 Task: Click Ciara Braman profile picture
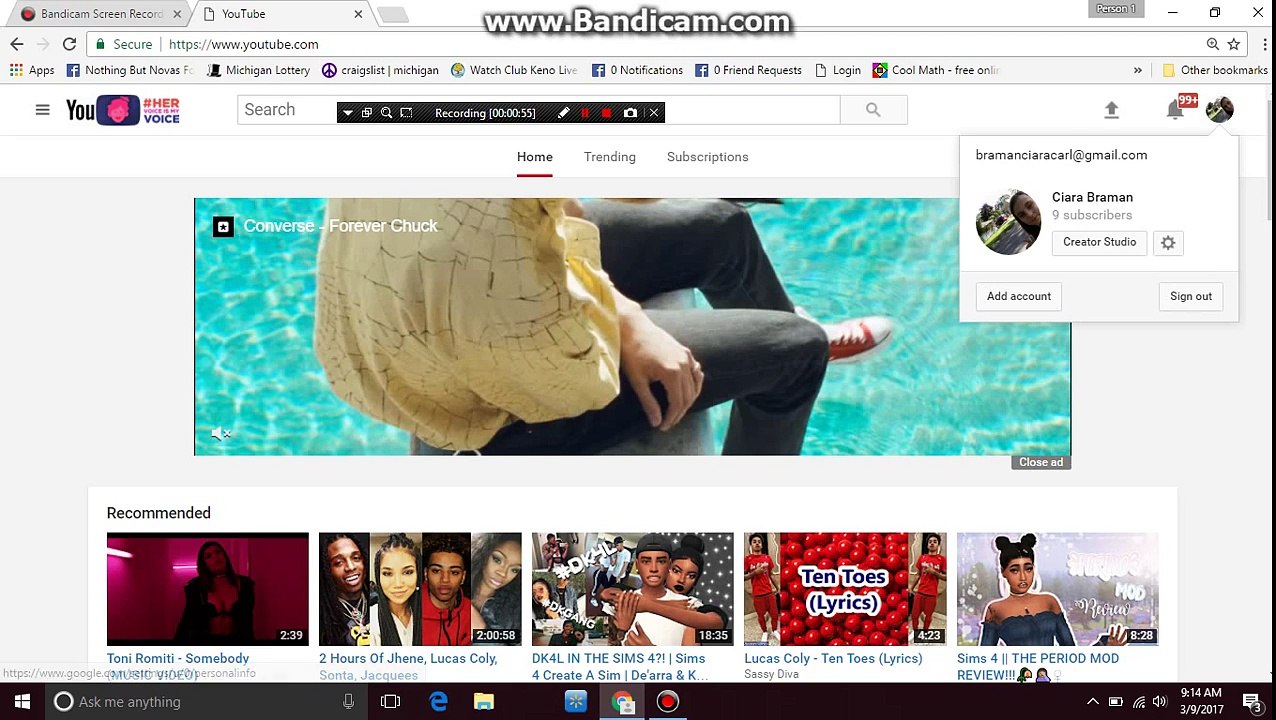click(1008, 222)
